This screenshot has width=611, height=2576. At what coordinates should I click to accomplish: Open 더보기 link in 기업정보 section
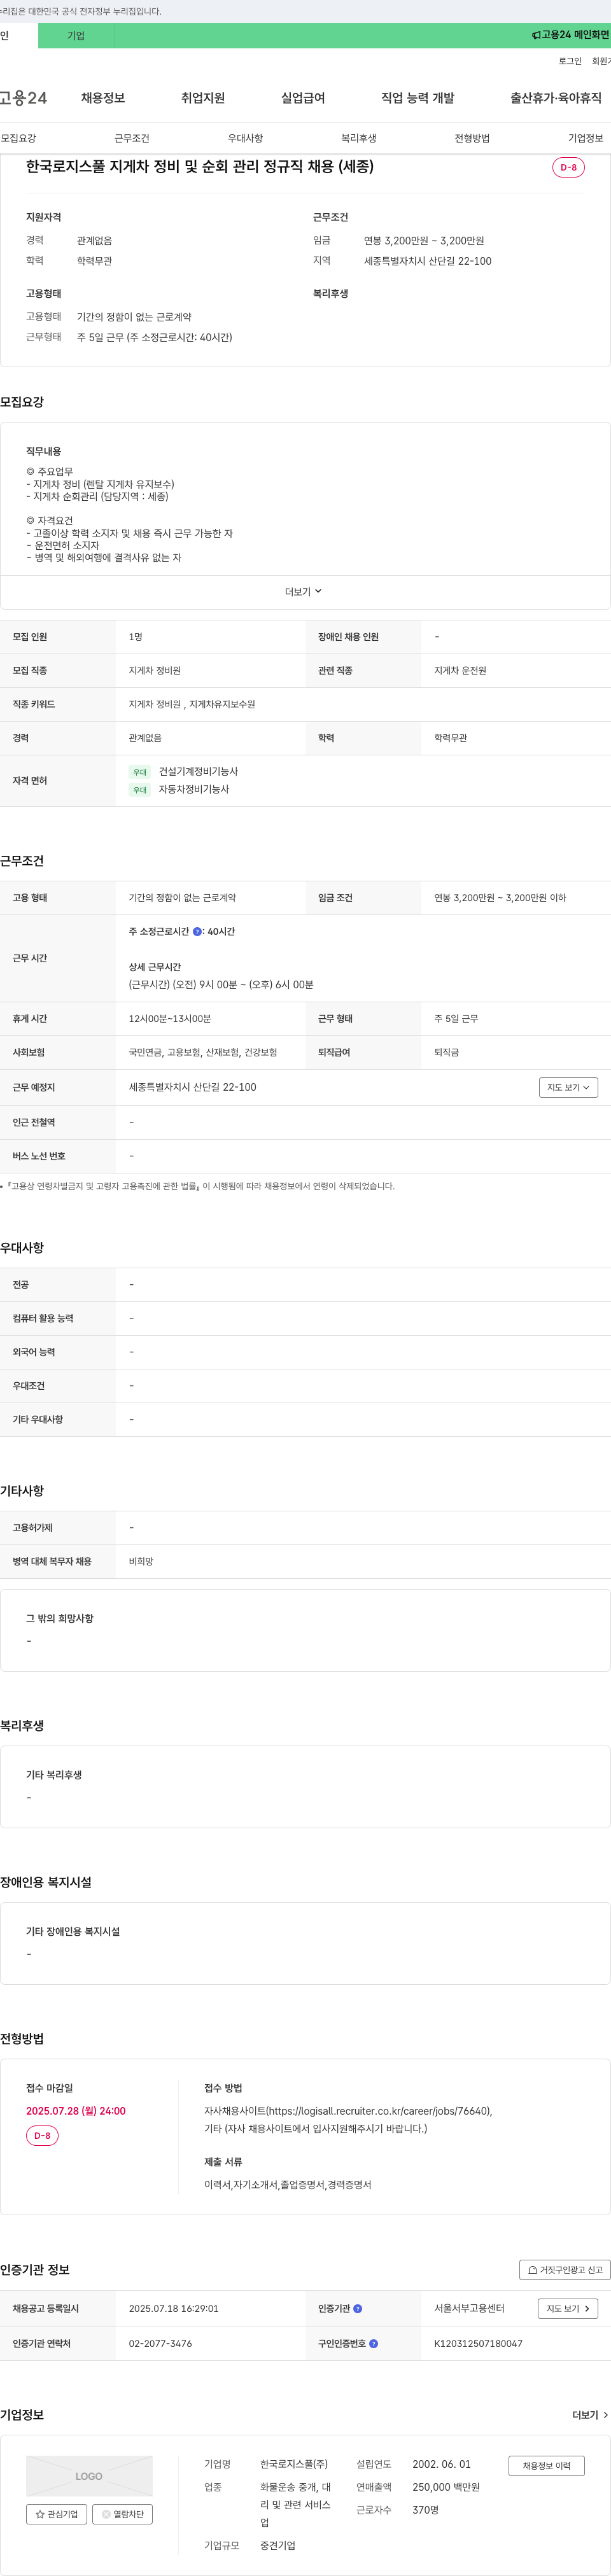coord(590,2414)
